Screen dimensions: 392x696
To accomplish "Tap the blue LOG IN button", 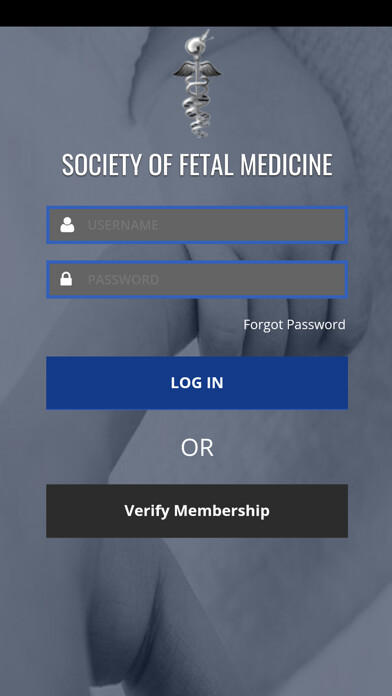I will click(x=197, y=383).
